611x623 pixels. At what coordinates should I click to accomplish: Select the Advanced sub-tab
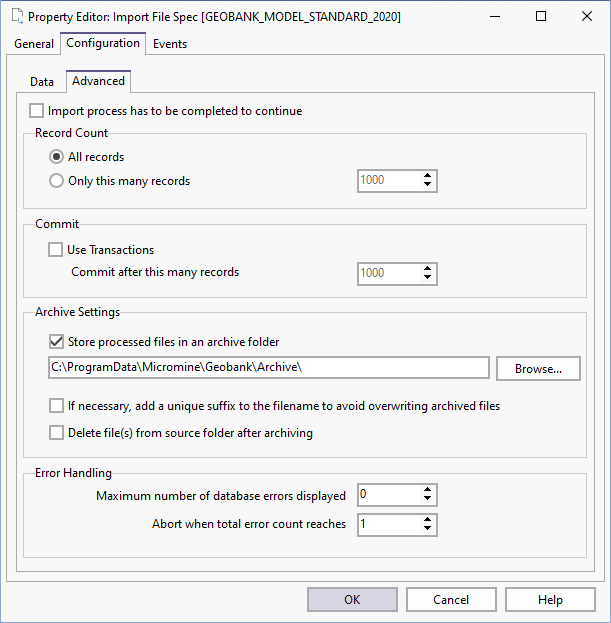[99, 81]
